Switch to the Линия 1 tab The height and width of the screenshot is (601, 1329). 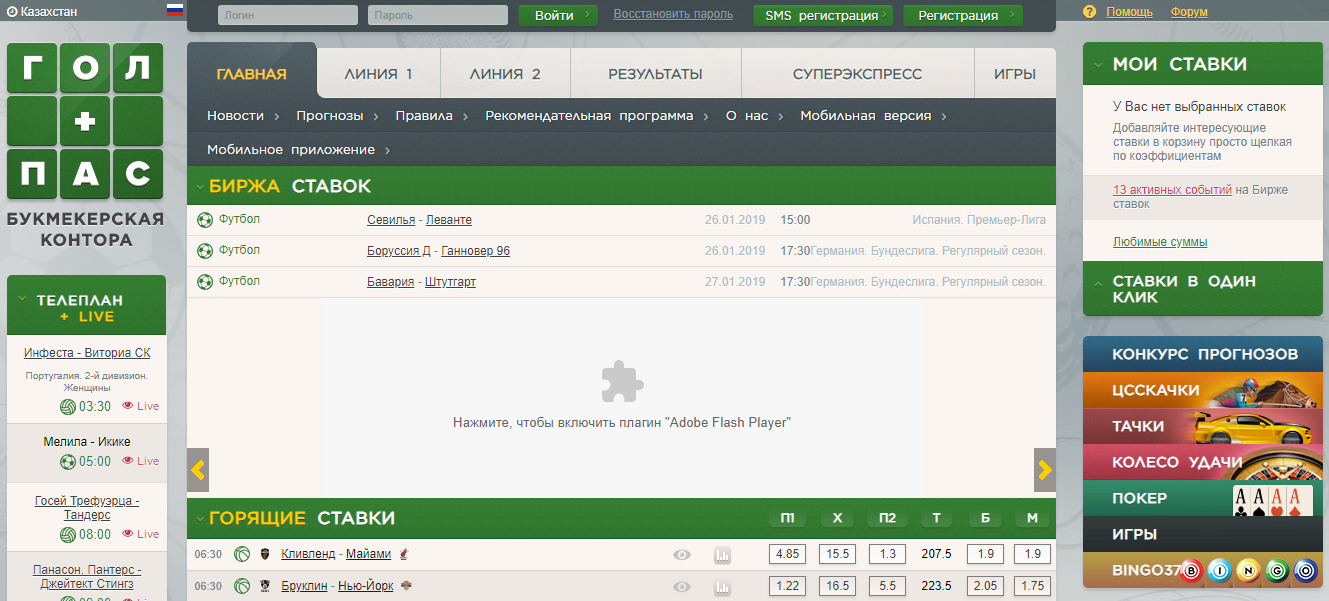click(378, 74)
